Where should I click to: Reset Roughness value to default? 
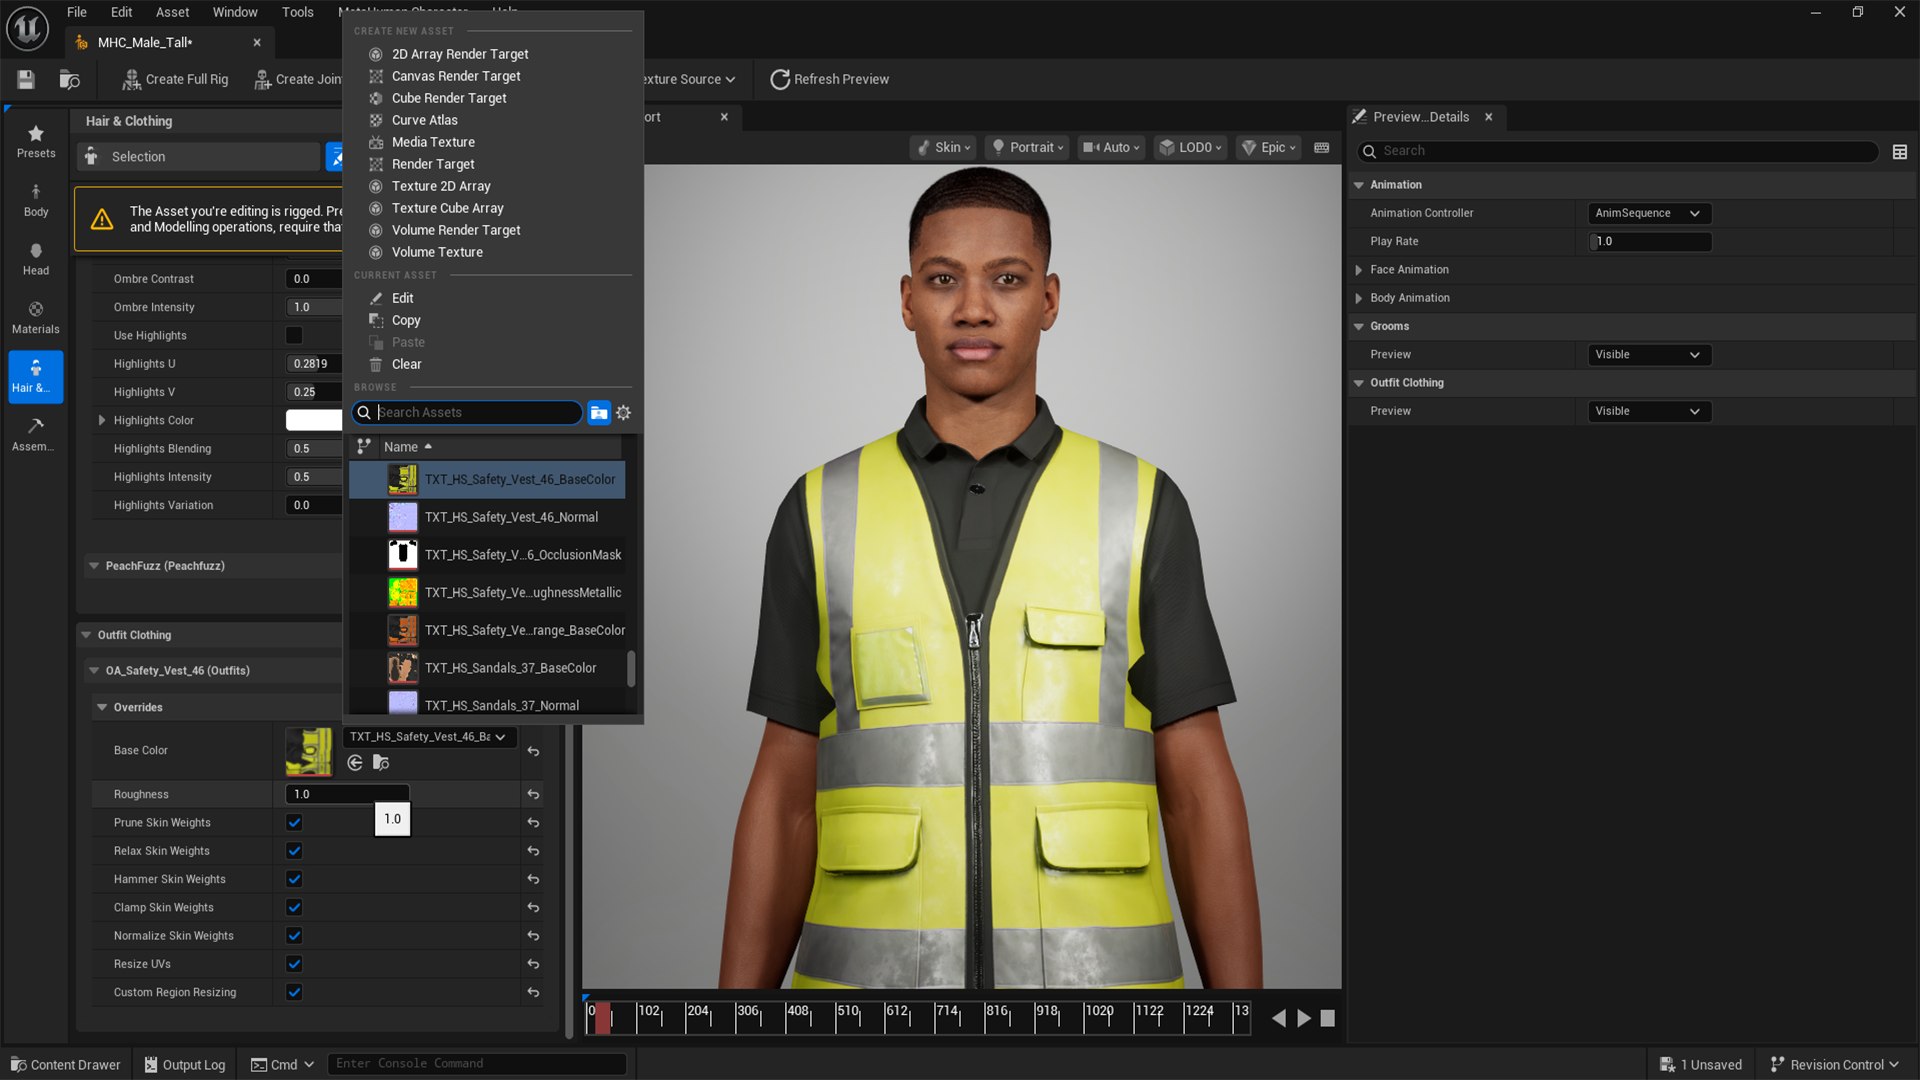click(533, 795)
